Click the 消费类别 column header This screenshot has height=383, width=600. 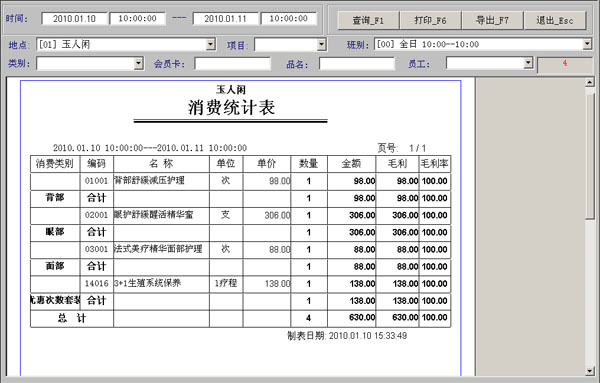pos(55,164)
